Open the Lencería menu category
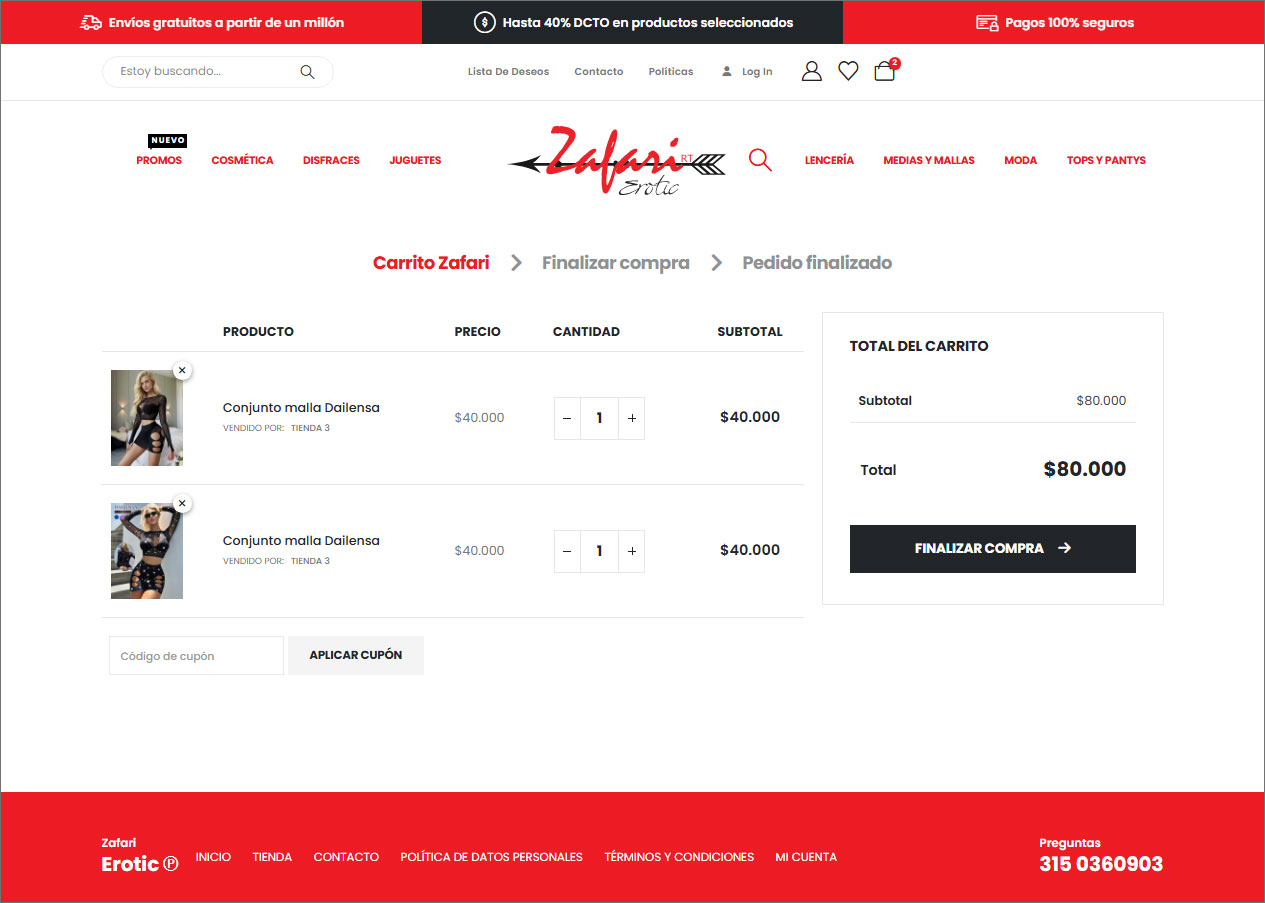 coord(829,160)
